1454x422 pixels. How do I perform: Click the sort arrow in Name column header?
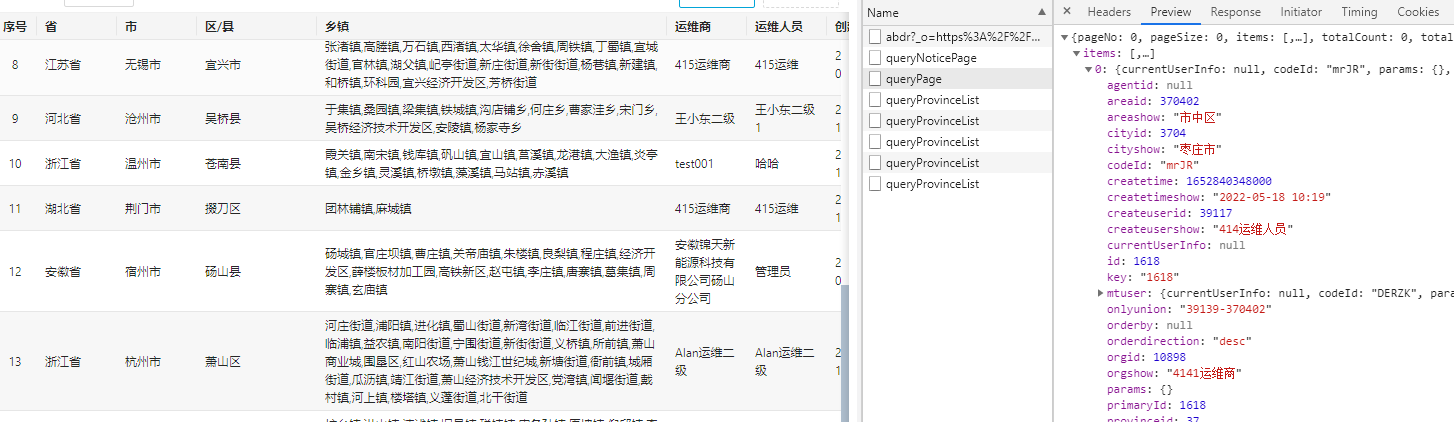1043,12
